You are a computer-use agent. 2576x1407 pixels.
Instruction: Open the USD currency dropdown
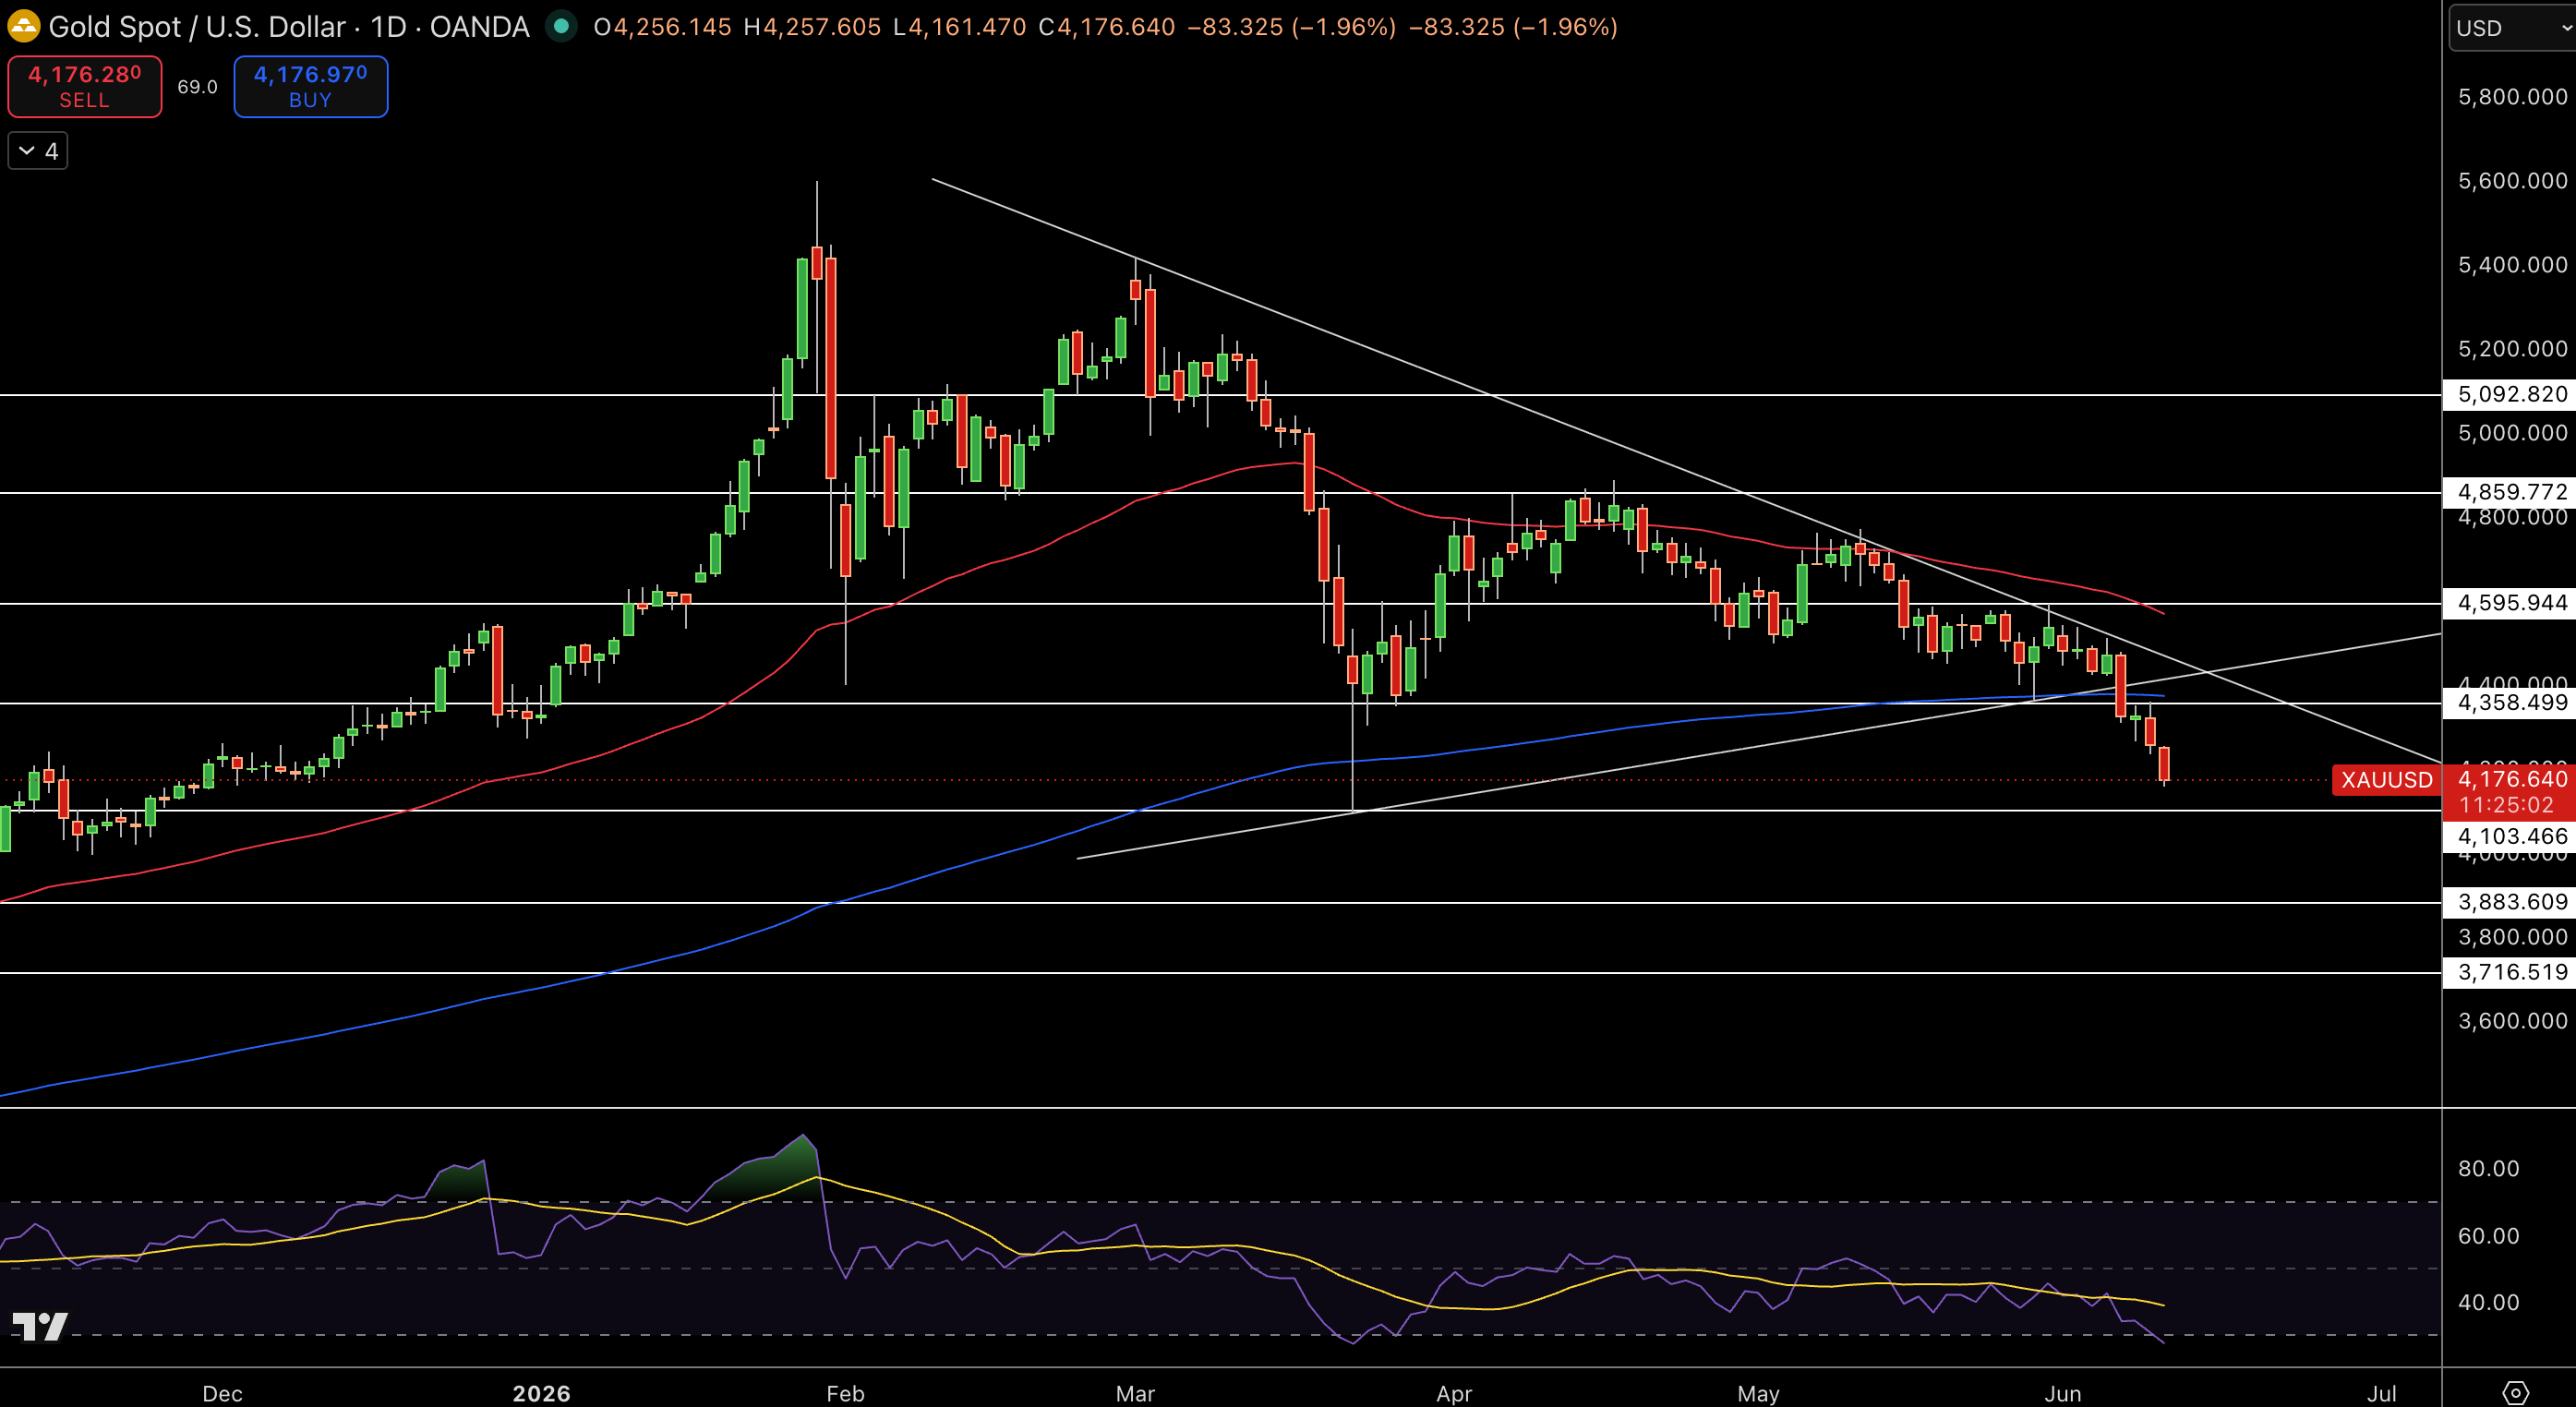coord(2512,28)
